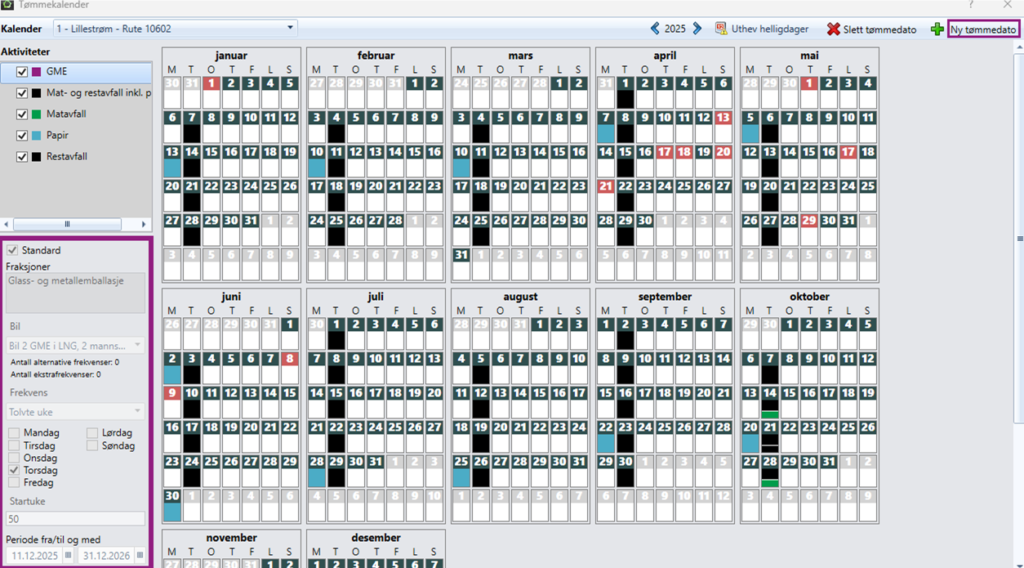Toggle the Standard checkbox
Viewport: 1024px width, 568px height.
[x=12, y=250]
